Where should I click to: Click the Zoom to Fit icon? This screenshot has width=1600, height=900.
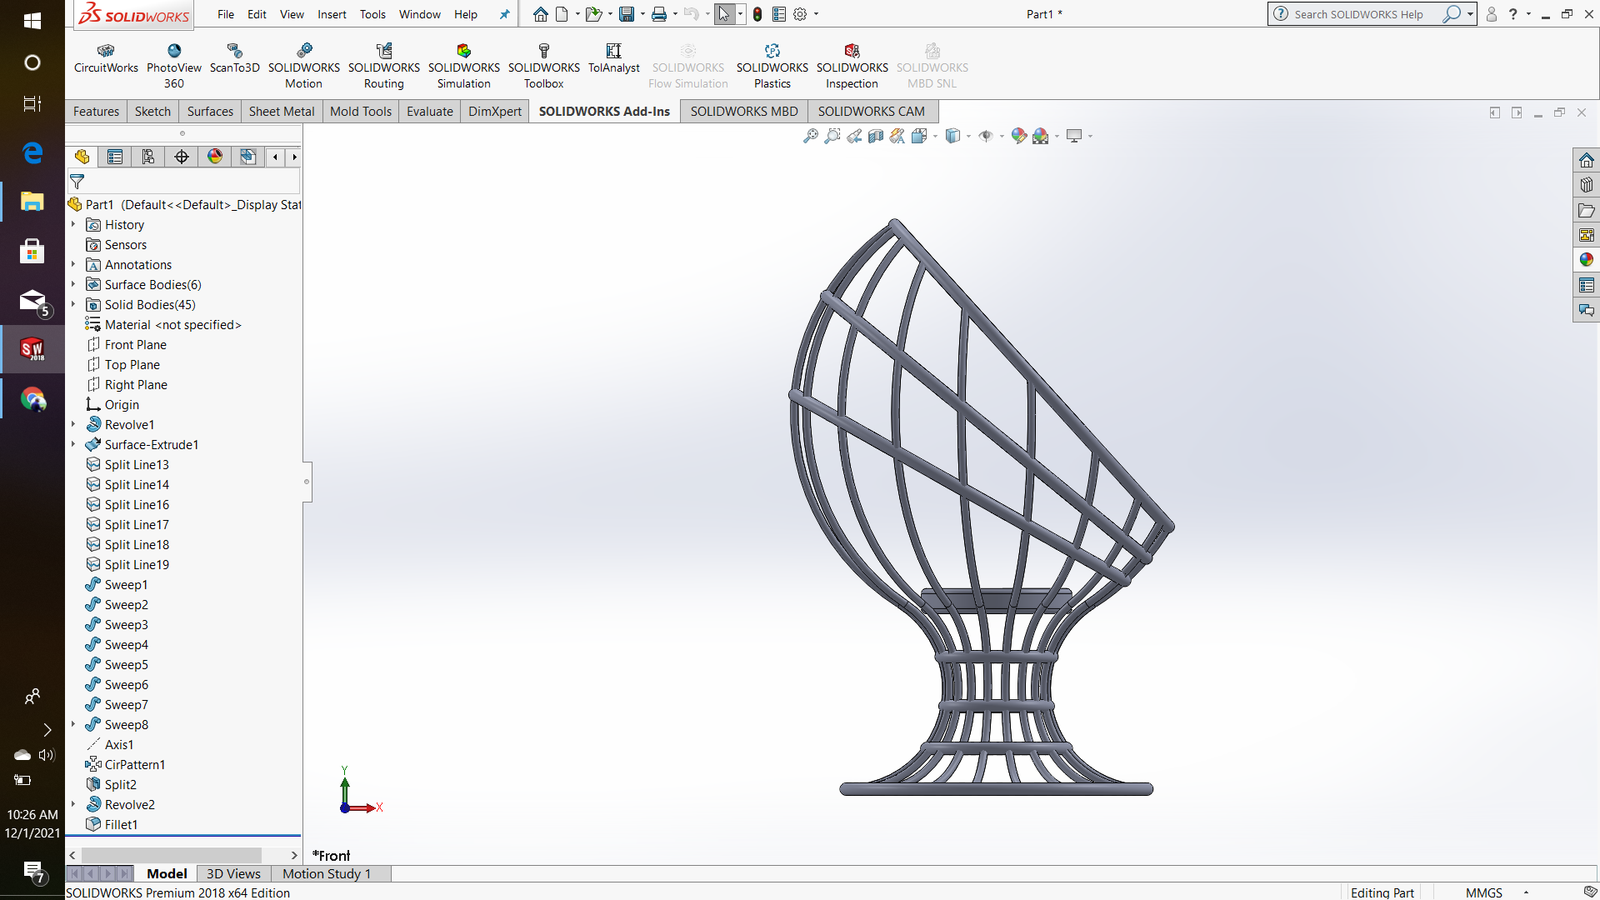click(810, 136)
